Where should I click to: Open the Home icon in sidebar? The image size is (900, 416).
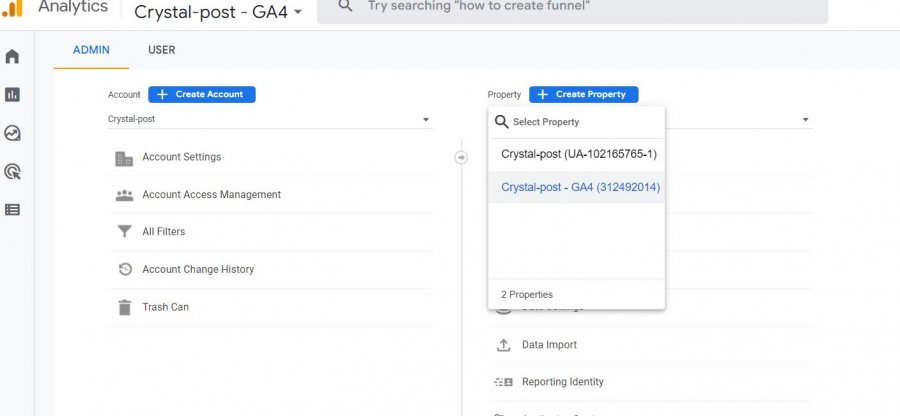[12, 57]
